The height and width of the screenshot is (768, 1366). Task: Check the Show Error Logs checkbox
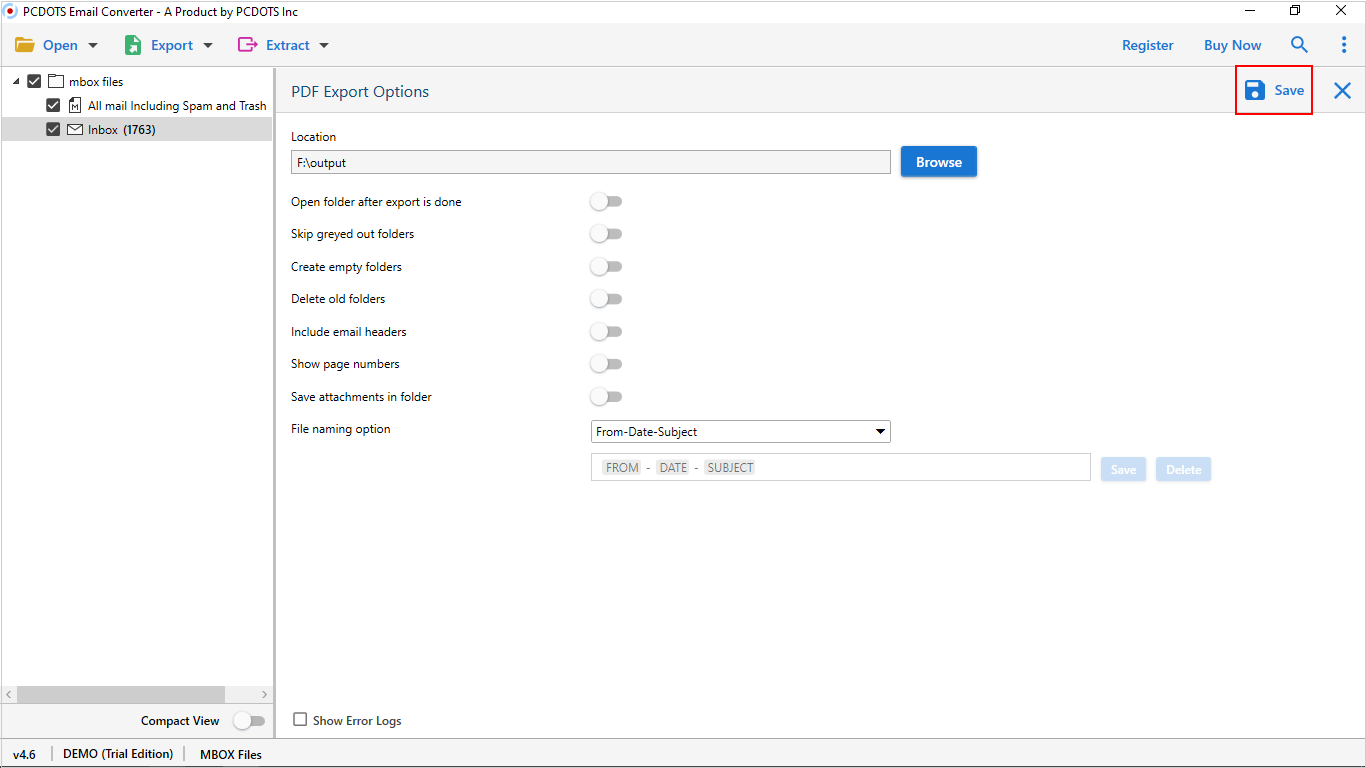[300, 719]
